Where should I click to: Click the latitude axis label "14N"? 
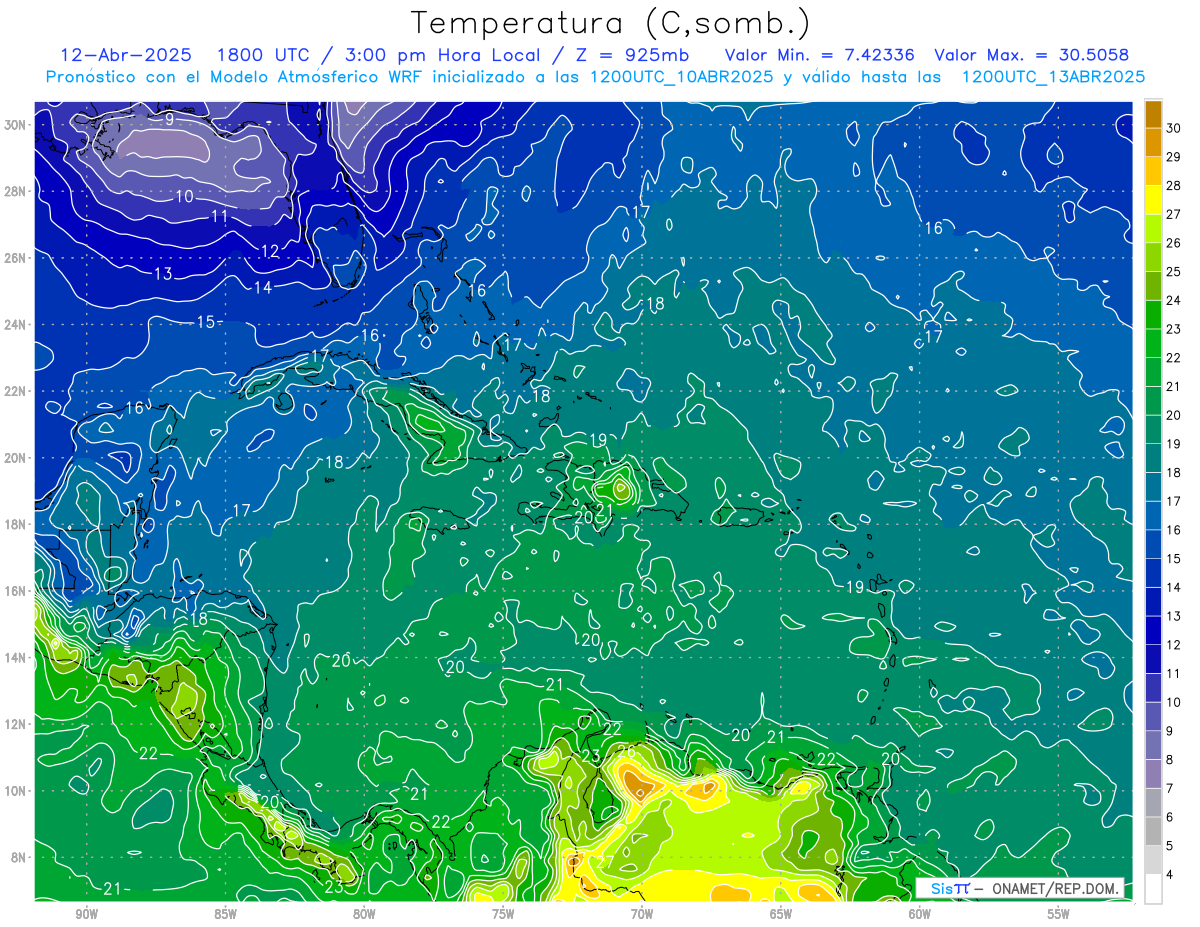point(17,657)
